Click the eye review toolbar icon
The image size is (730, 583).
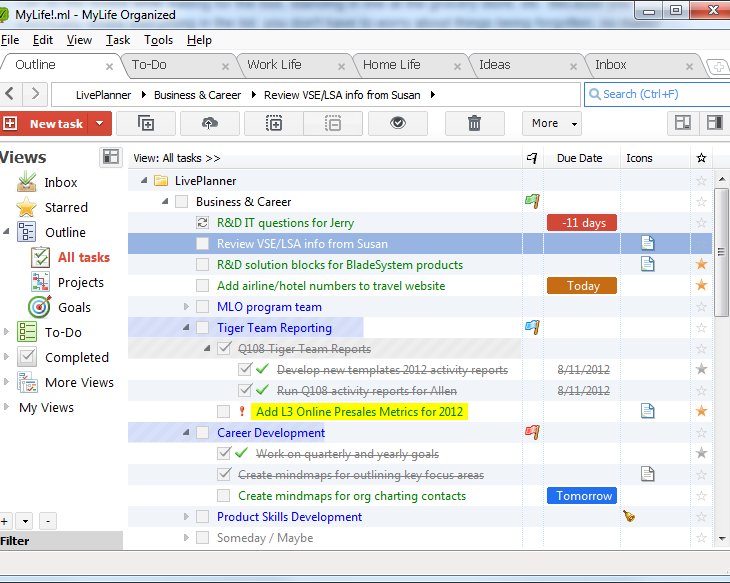(398, 123)
